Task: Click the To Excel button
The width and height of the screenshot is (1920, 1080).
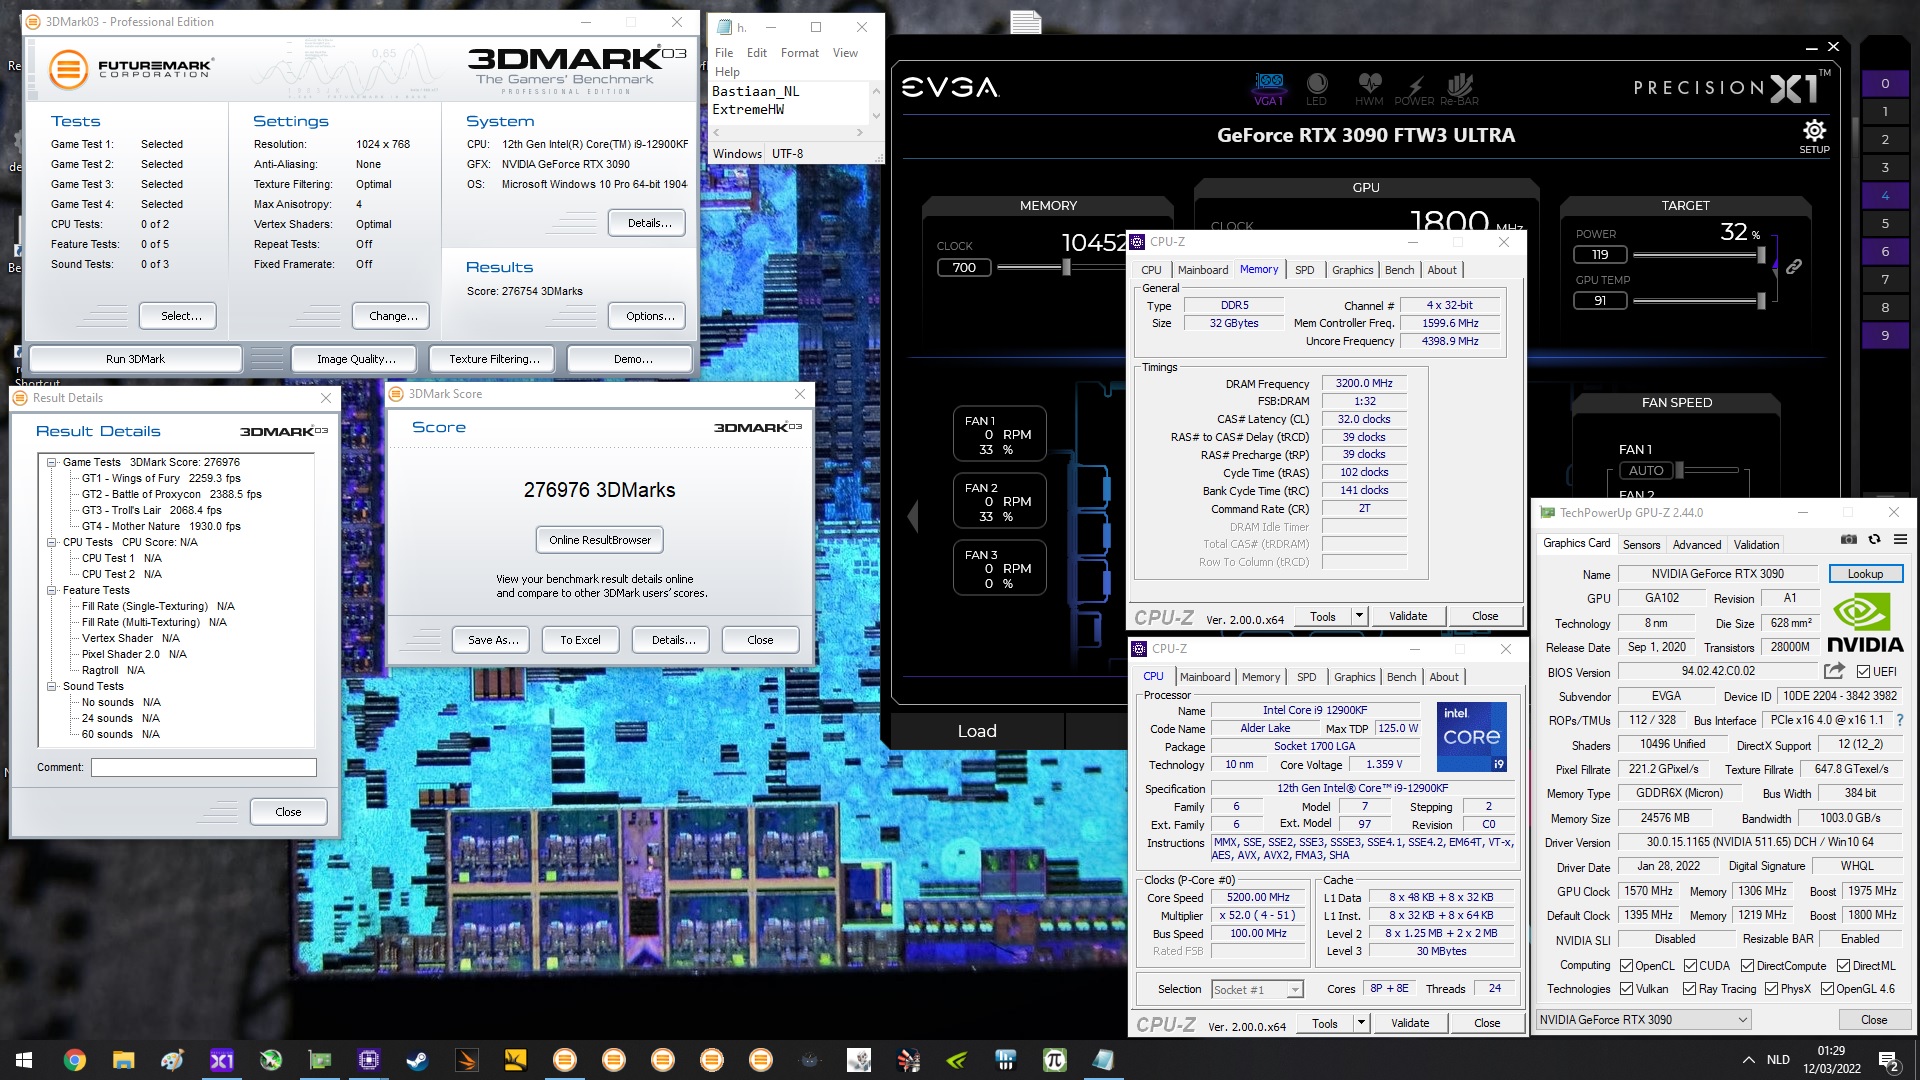Action: [x=580, y=640]
